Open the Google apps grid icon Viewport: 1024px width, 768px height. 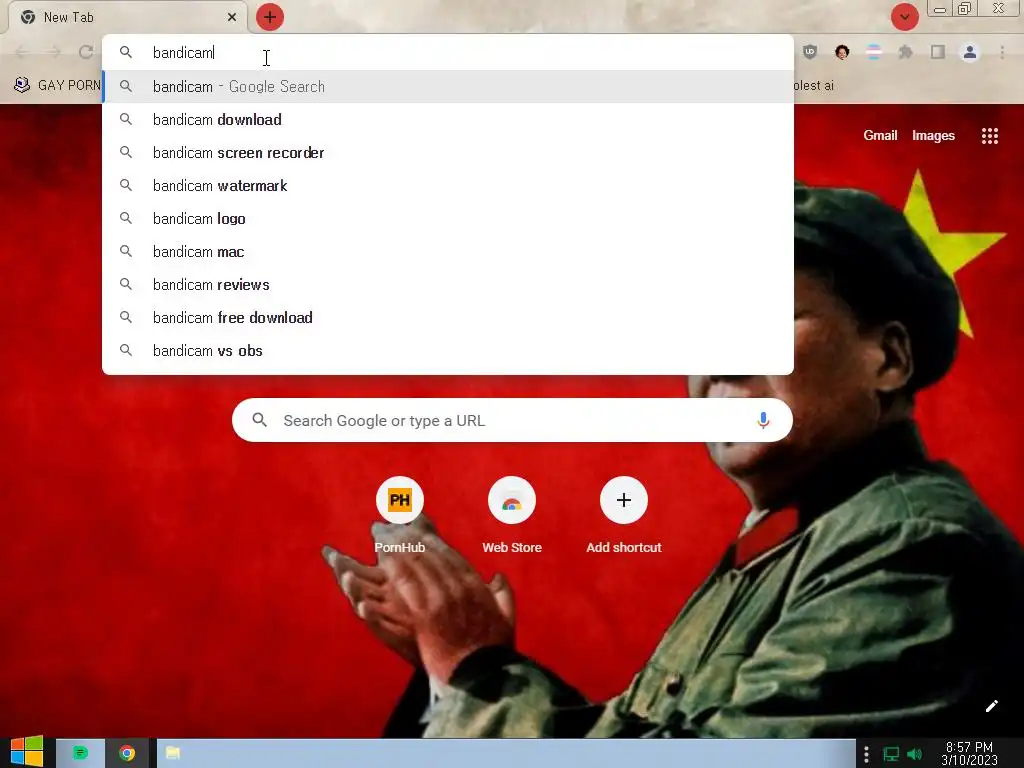(x=989, y=136)
